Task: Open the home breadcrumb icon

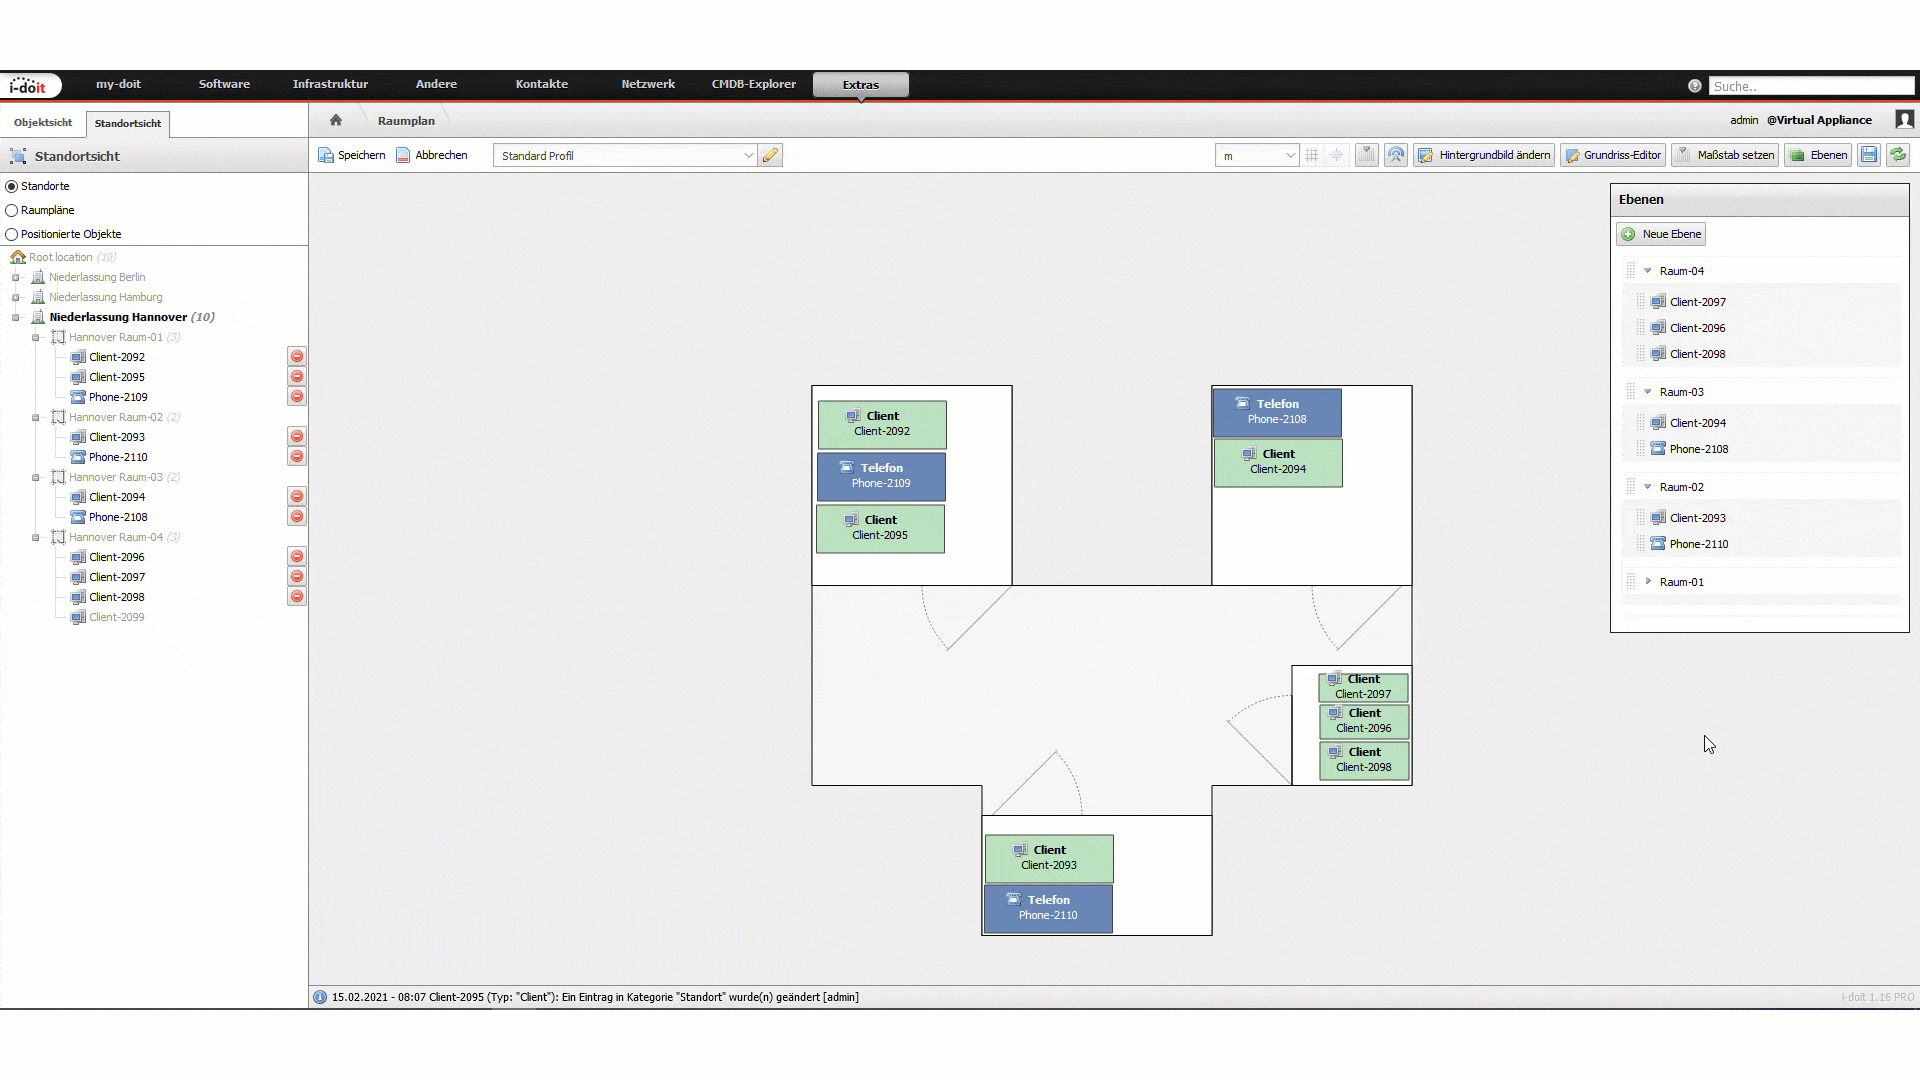Action: pyautogui.click(x=336, y=120)
